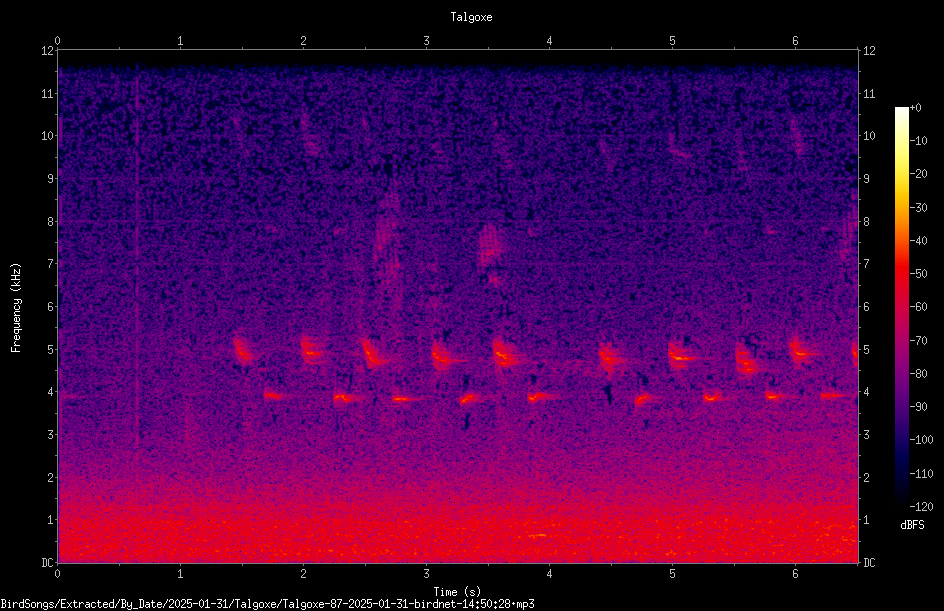The width and height of the screenshot is (944, 611).
Task: Click the Frequency (kHz) axis label
Action: (x=16, y=308)
